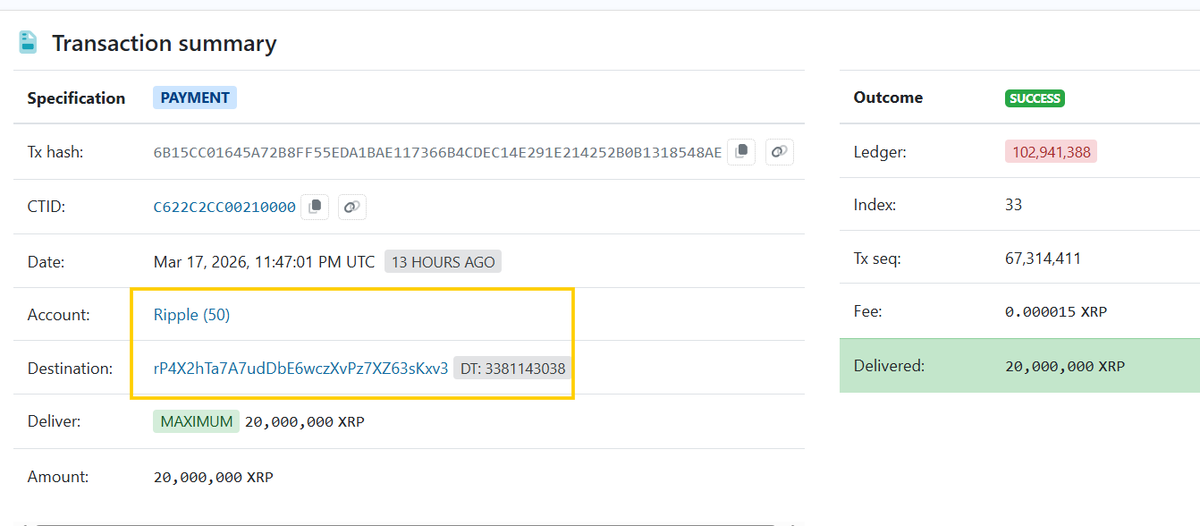Click the MAXIMUM deliver badge
The height and width of the screenshot is (526, 1200).
pos(196,422)
